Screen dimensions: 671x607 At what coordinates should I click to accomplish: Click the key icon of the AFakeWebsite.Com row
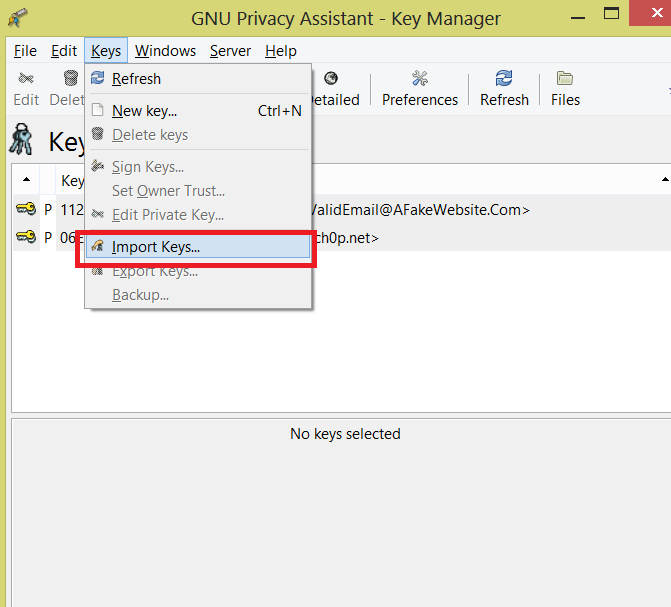[26, 209]
